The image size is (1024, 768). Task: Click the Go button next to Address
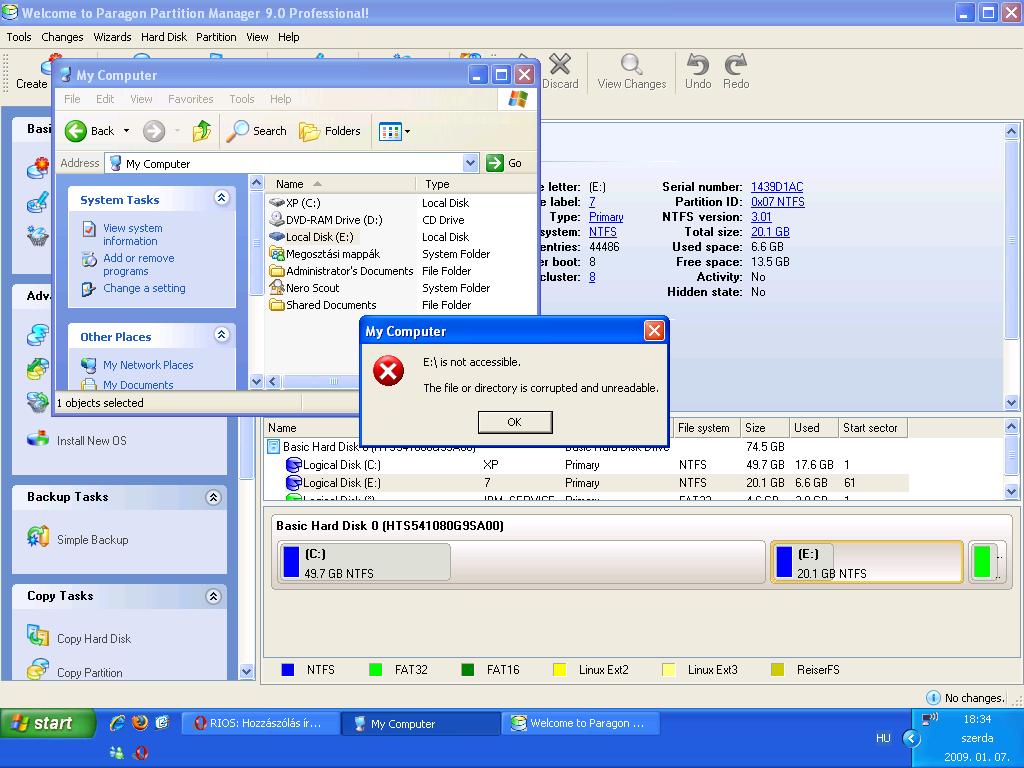(504, 163)
